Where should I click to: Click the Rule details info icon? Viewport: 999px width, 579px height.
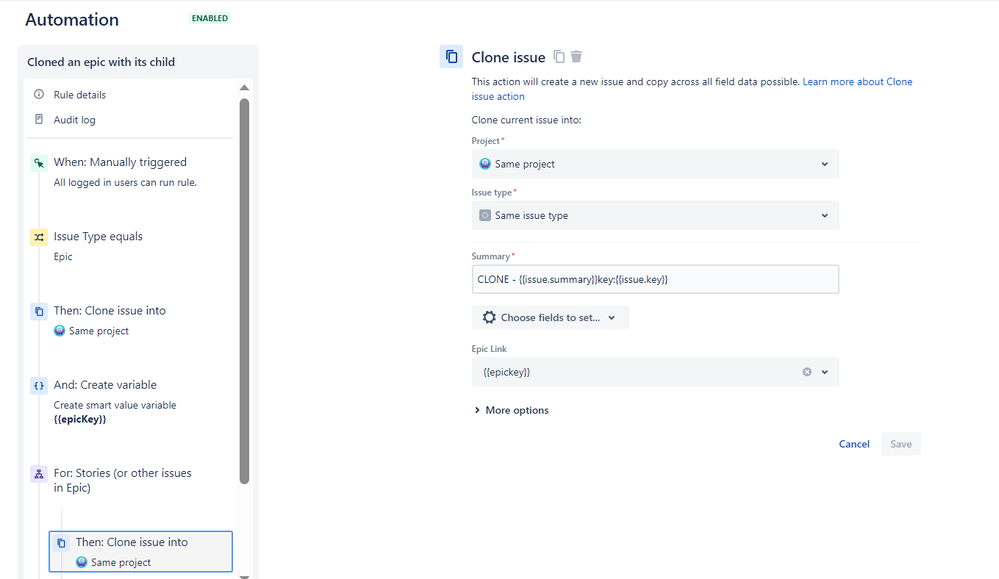point(39,94)
